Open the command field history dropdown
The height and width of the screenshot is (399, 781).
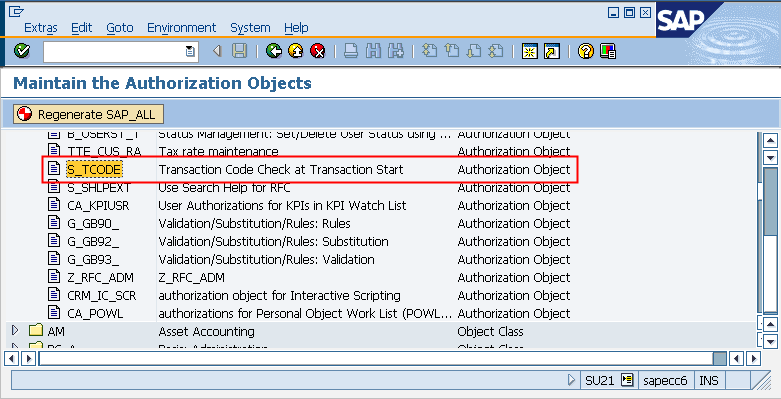[x=190, y=51]
